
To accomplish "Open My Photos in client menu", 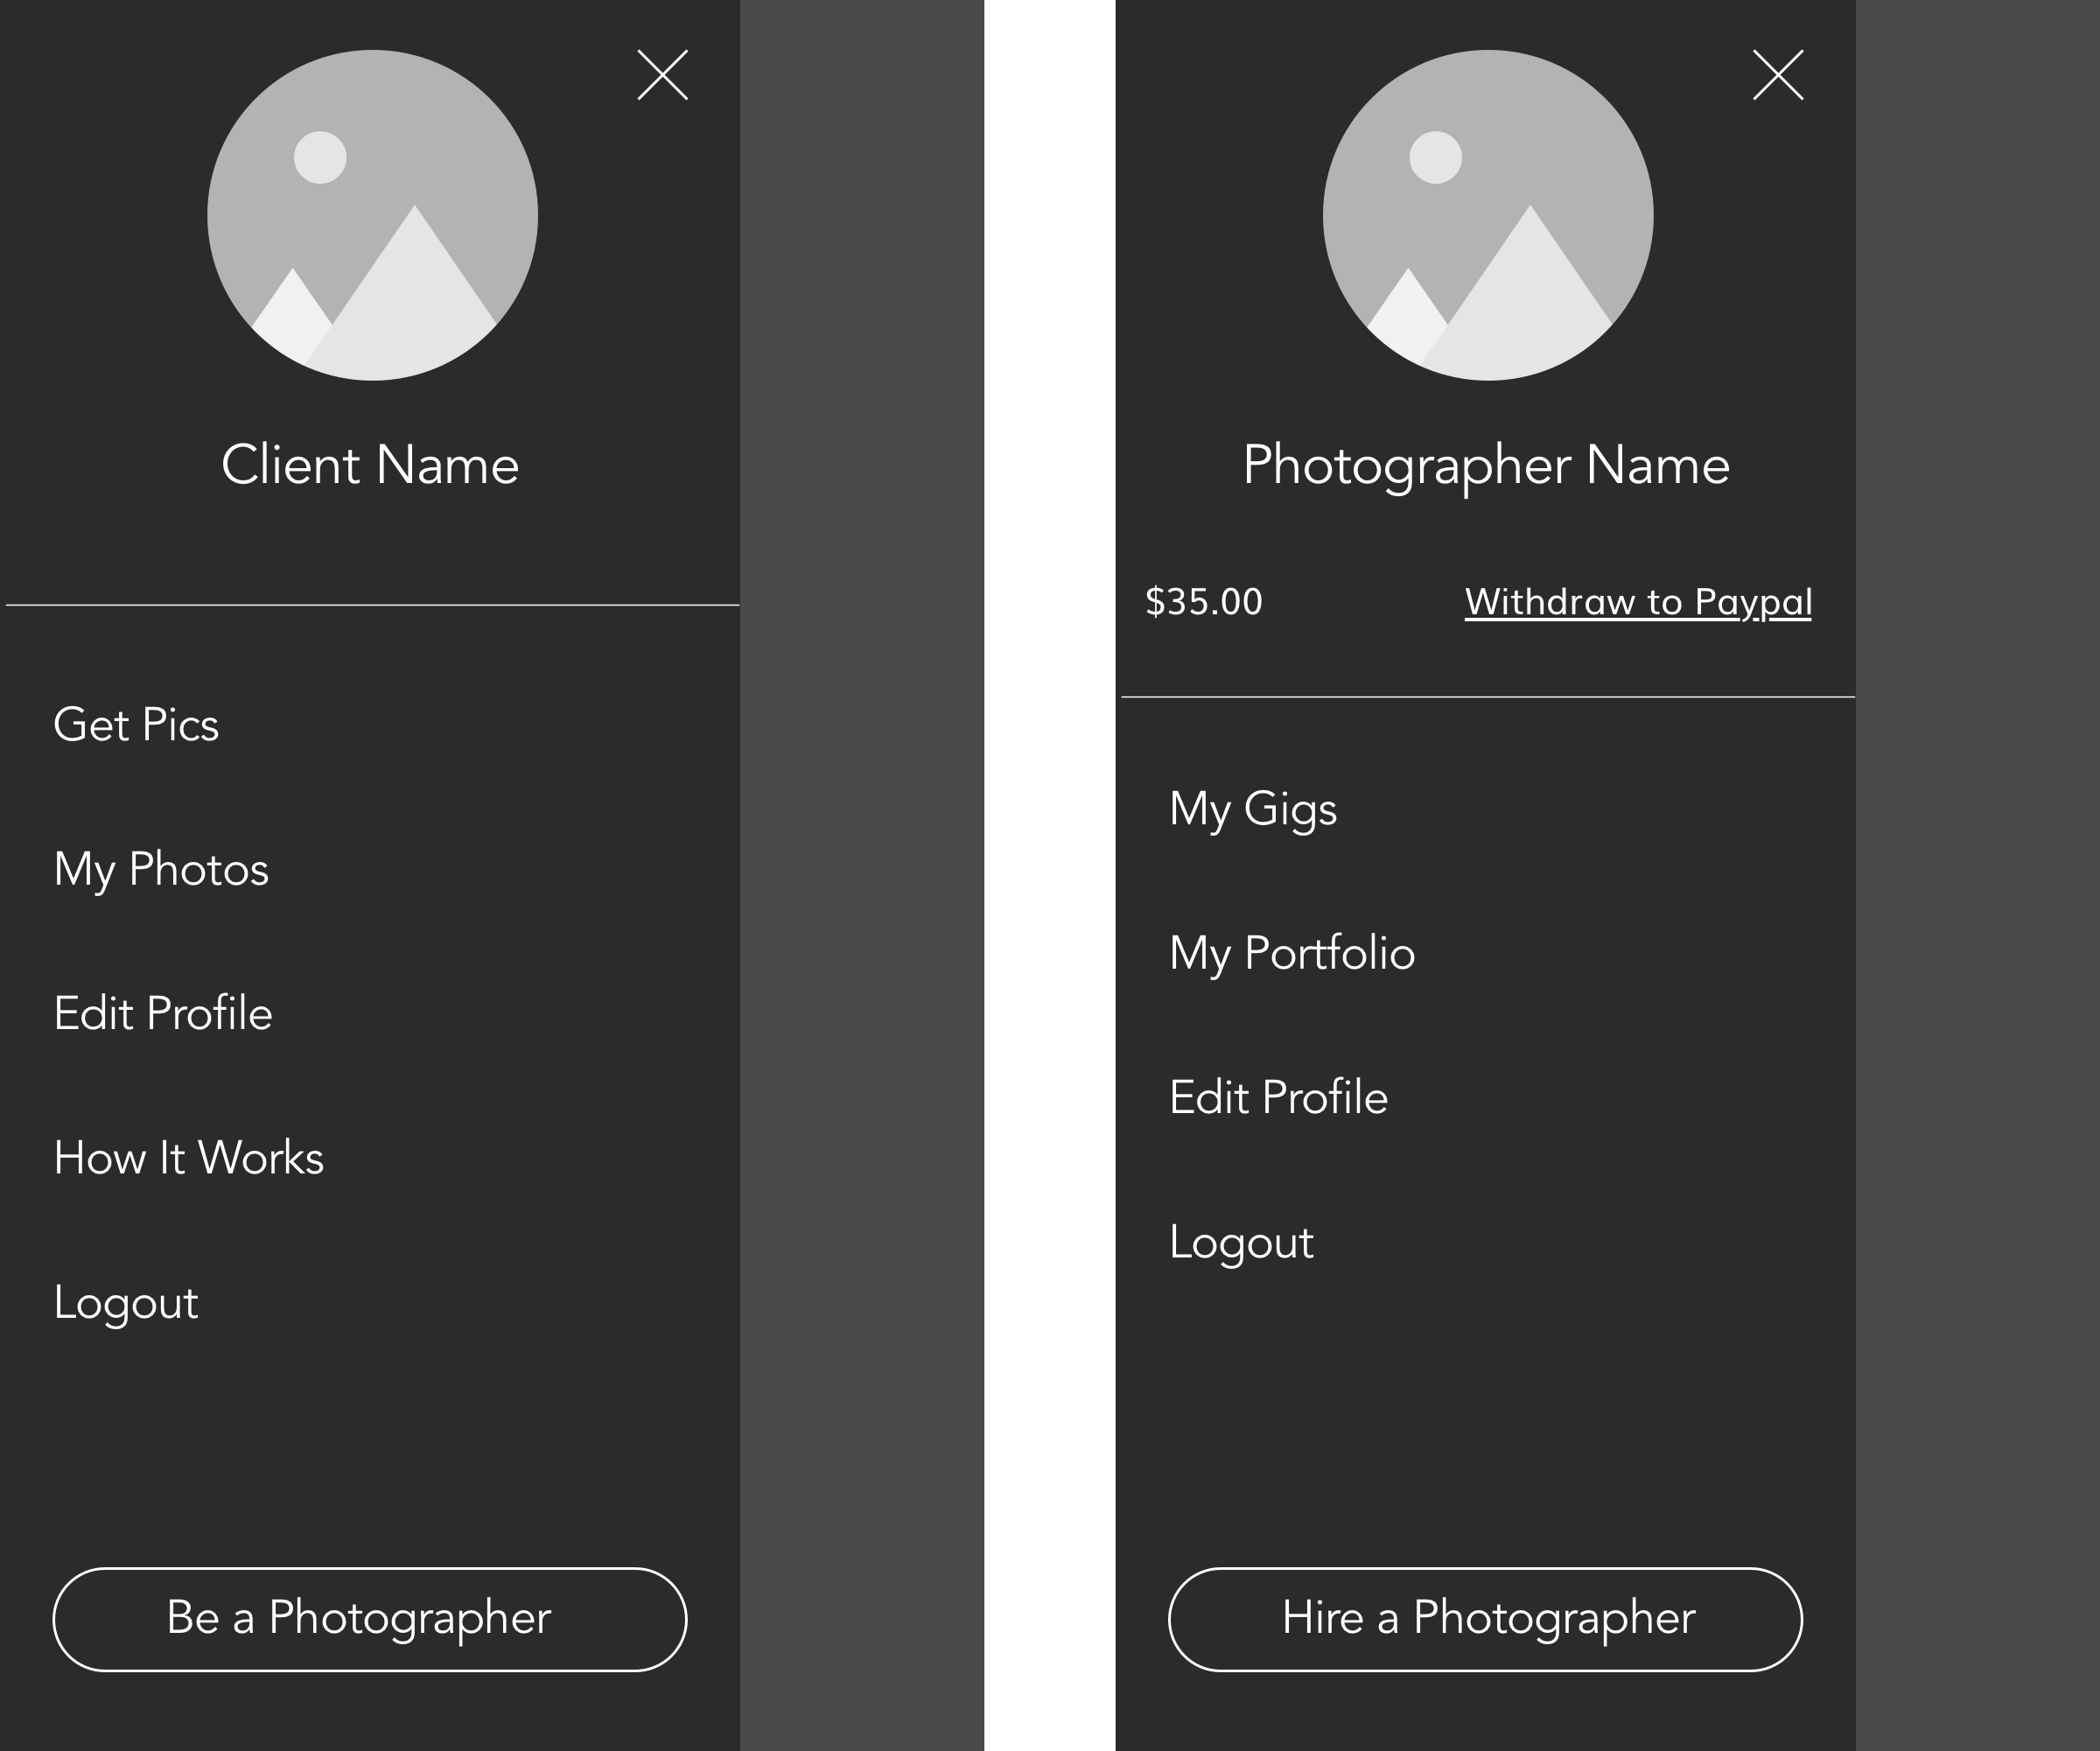I will click(161, 869).
